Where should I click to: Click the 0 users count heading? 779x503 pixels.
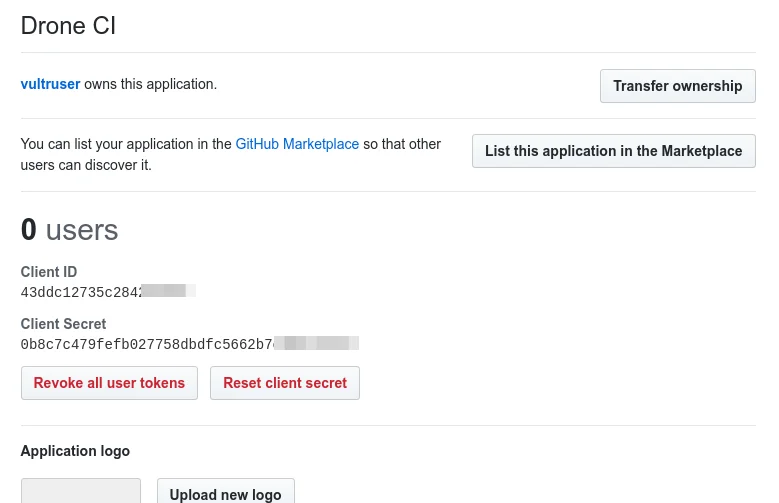pos(69,230)
